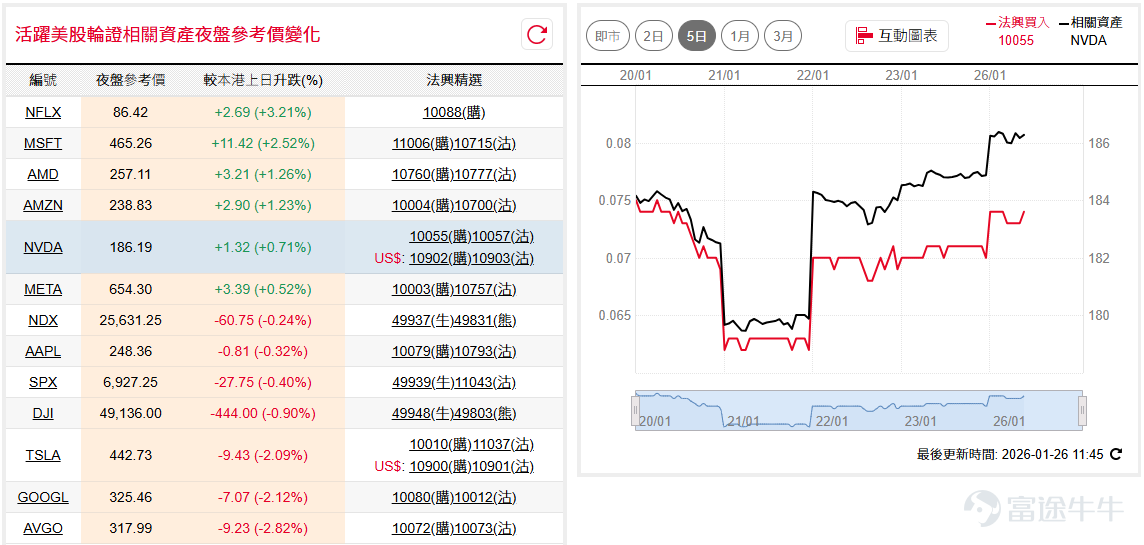Screen dimensions: 1144x545
Task: Open warrant 10004(購) for AMZN
Action: coord(422,206)
